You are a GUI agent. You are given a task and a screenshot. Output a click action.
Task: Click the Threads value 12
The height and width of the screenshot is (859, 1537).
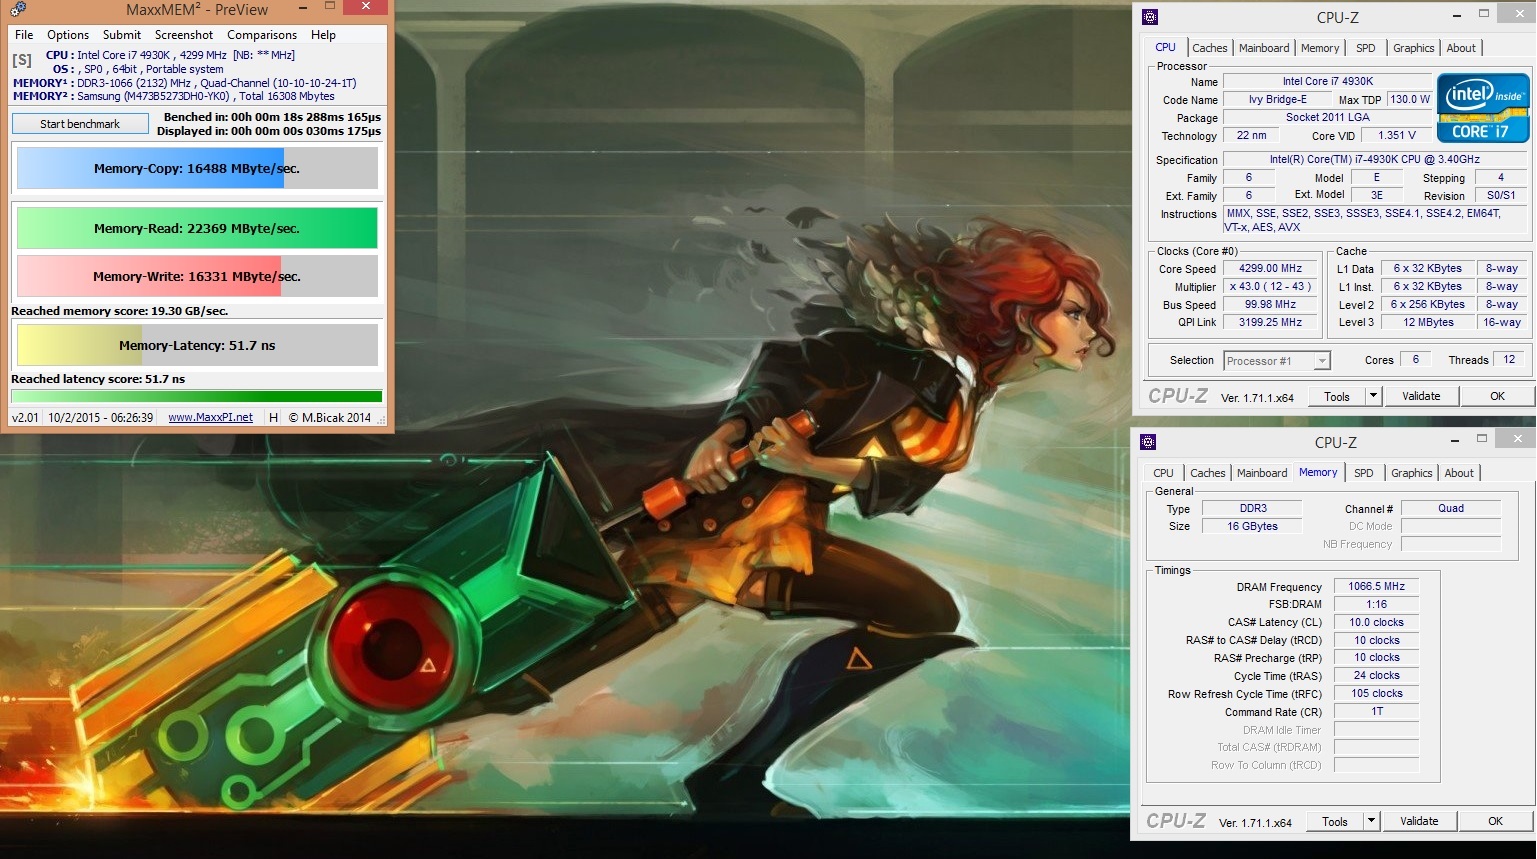coord(1509,359)
